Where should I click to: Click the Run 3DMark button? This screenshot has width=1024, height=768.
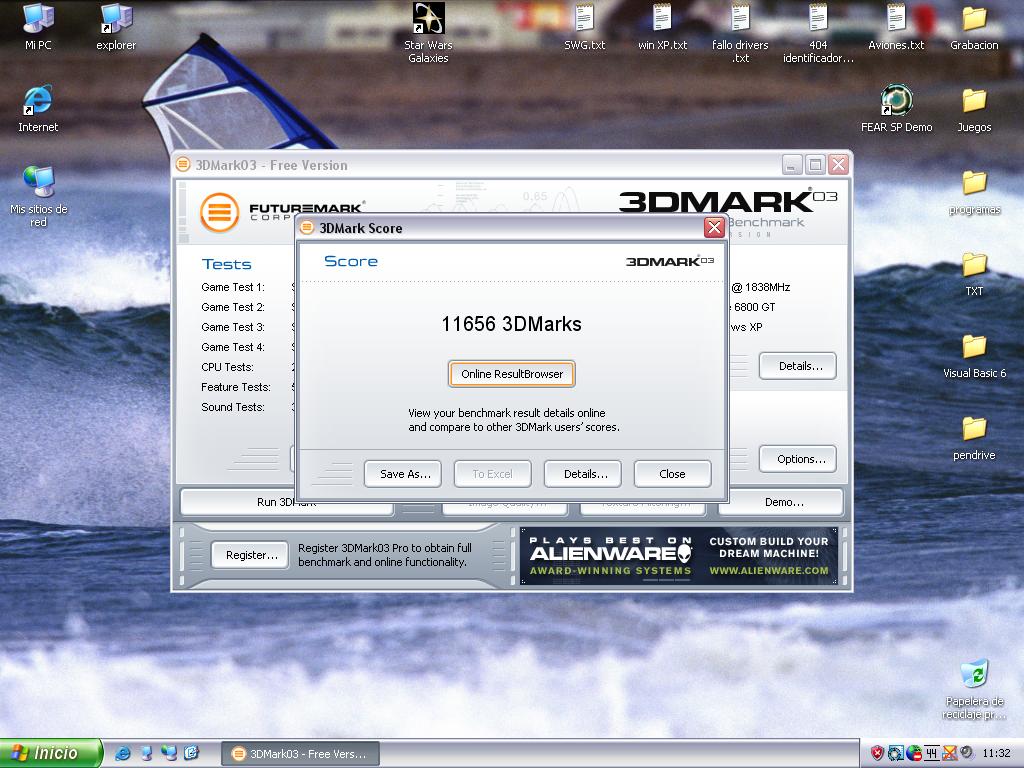(286, 502)
